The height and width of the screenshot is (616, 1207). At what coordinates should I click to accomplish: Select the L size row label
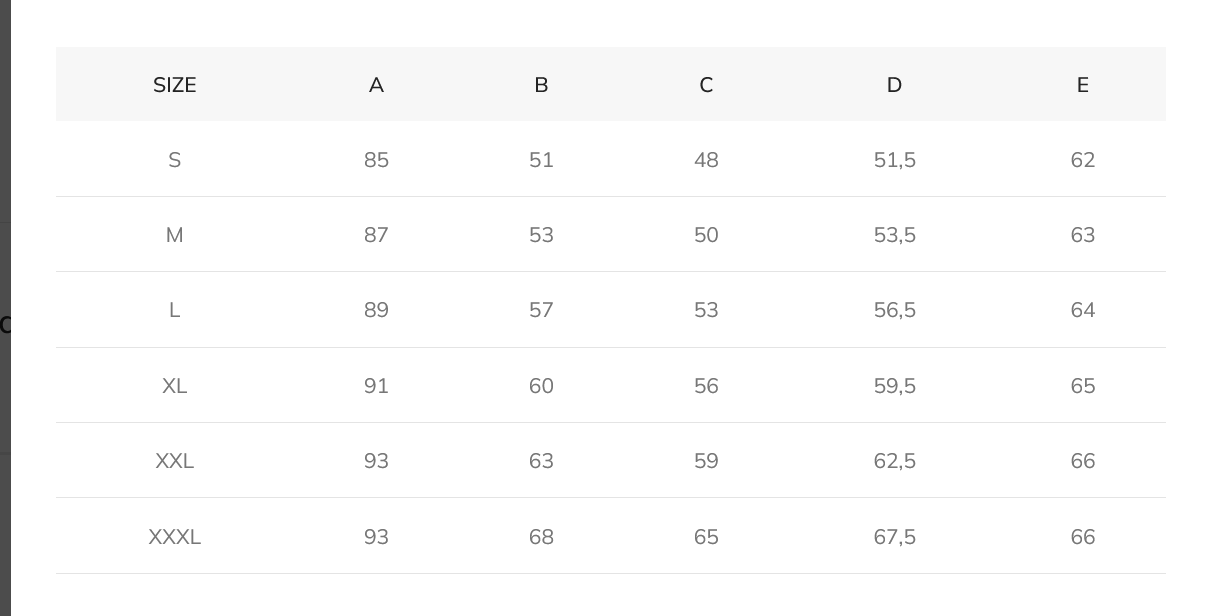point(174,310)
